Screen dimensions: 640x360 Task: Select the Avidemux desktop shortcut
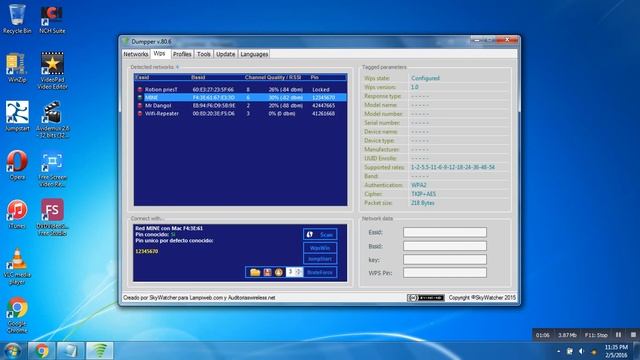(52, 120)
